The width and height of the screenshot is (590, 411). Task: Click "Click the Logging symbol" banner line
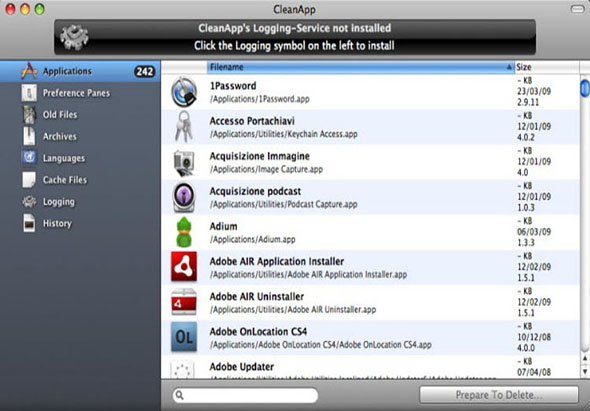coord(294,46)
